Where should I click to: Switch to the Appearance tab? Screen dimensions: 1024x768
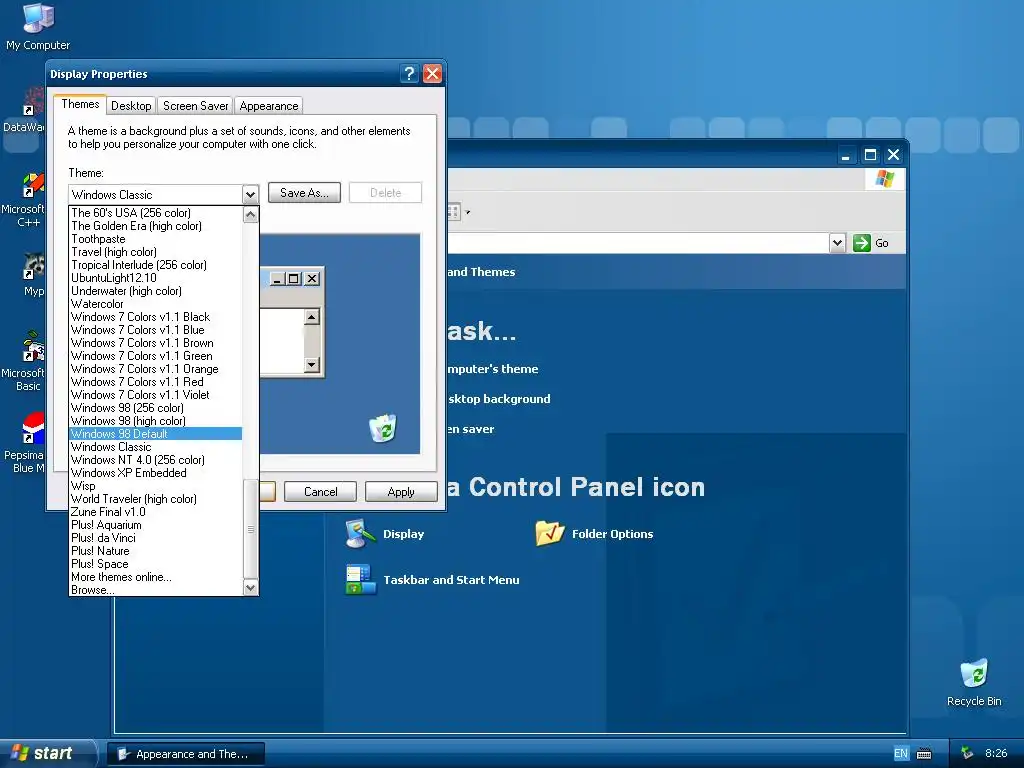tap(268, 106)
